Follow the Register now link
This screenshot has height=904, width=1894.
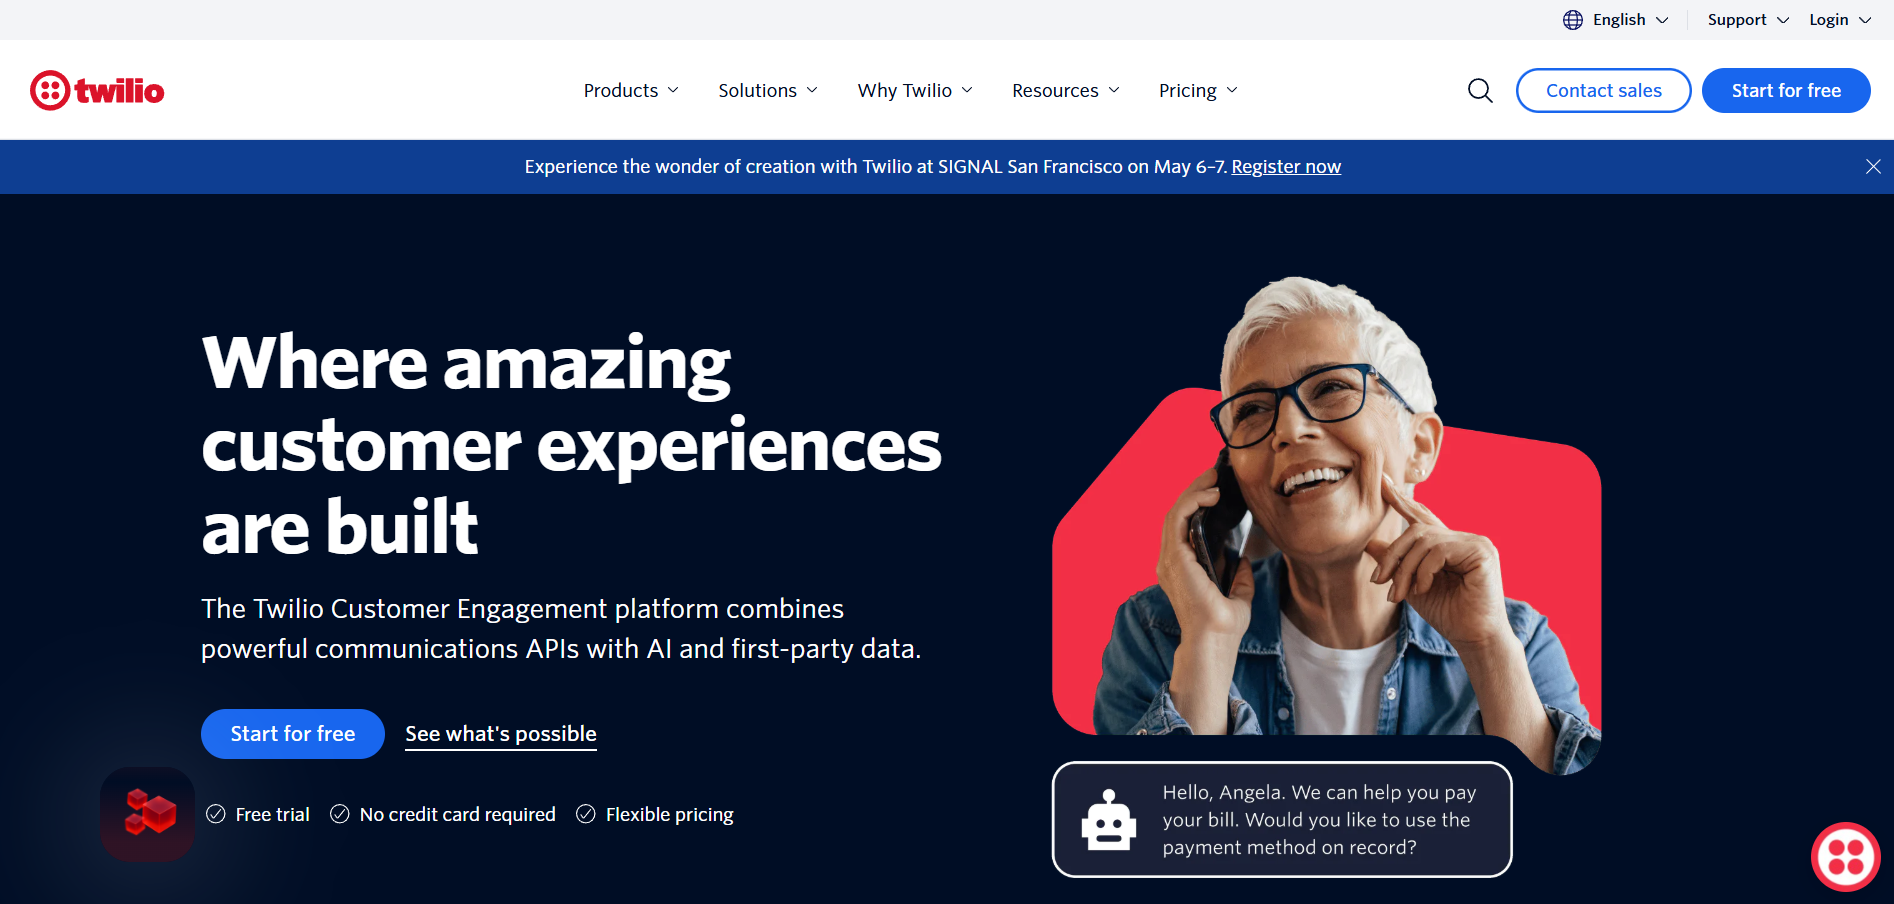click(x=1286, y=167)
